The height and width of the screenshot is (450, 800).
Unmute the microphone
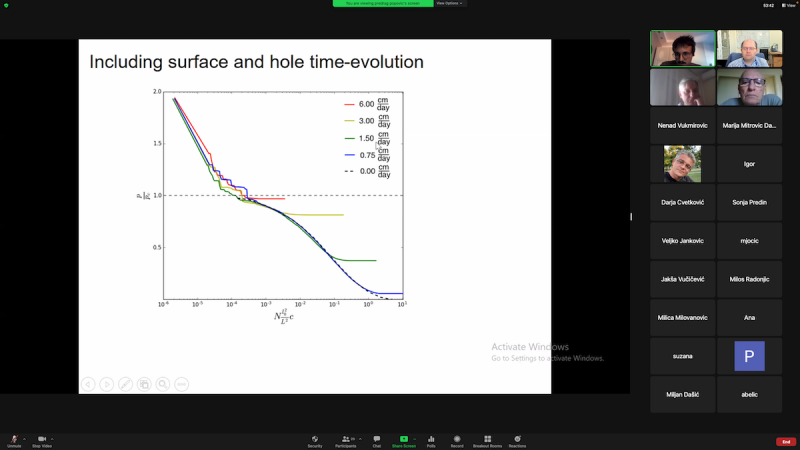[14, 441]
